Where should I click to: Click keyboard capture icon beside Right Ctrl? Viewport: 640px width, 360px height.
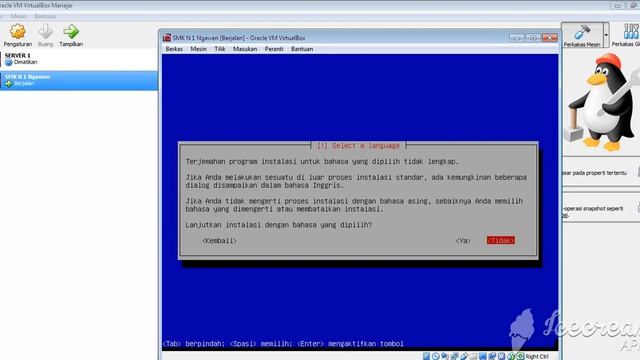520,356
